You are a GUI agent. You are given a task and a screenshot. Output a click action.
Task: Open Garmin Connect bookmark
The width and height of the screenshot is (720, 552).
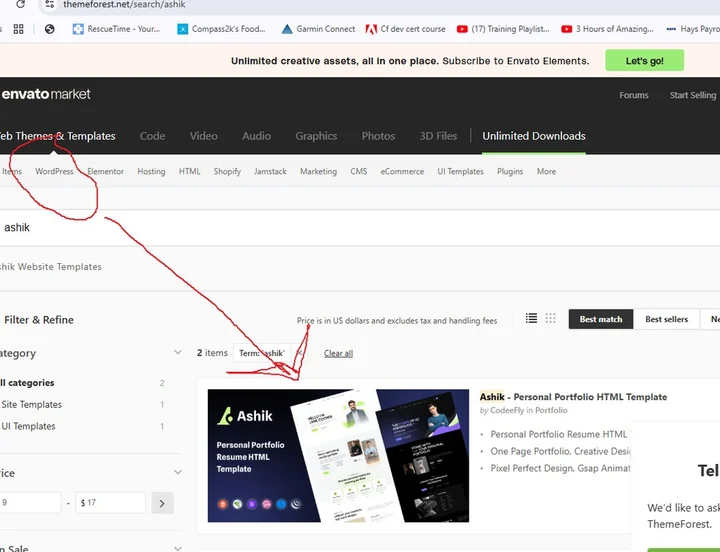click(319, 29)
